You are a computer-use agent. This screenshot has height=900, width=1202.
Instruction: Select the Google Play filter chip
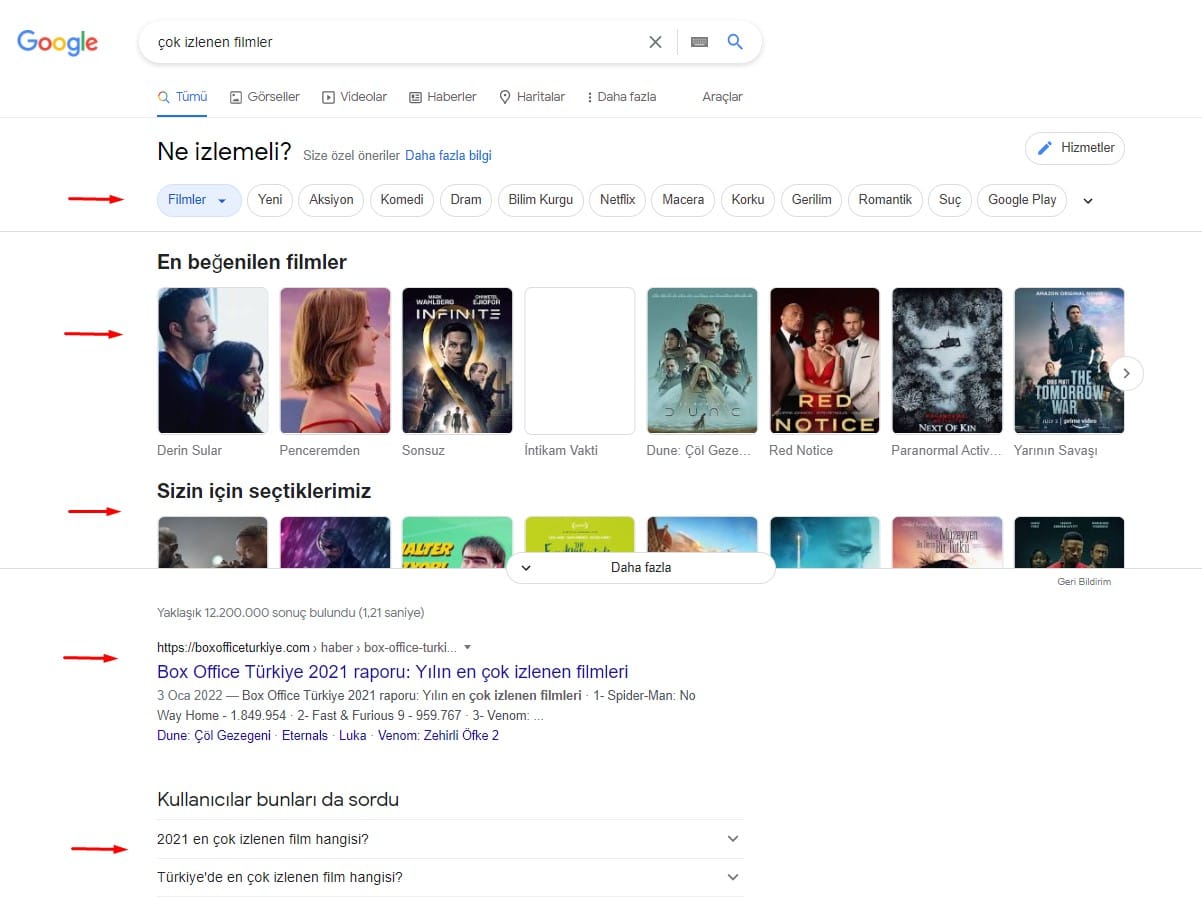coord(1022,200)
